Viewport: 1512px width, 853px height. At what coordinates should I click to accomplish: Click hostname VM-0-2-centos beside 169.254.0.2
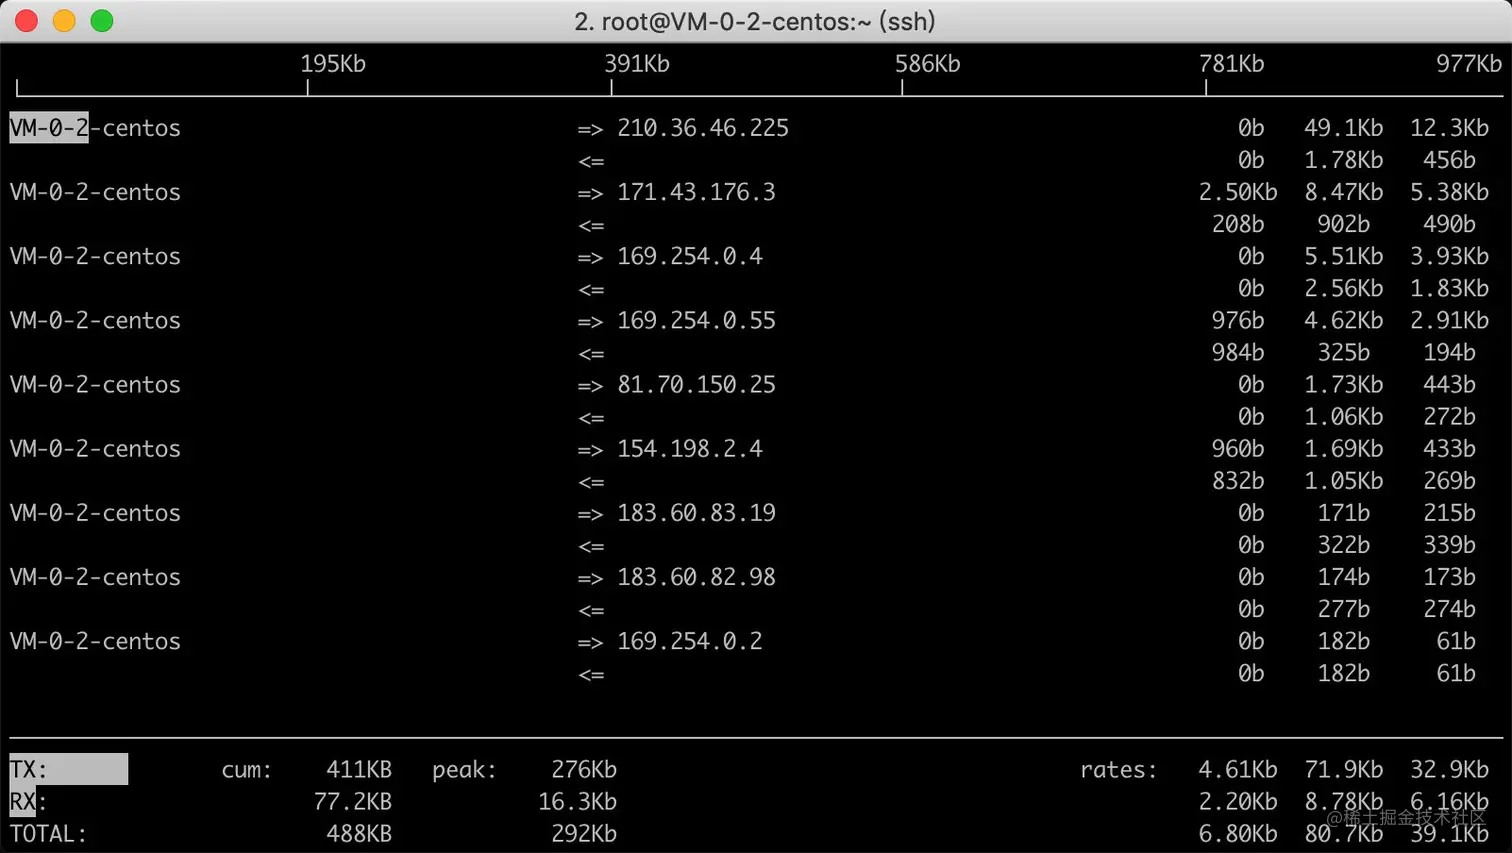coord(95,641)
